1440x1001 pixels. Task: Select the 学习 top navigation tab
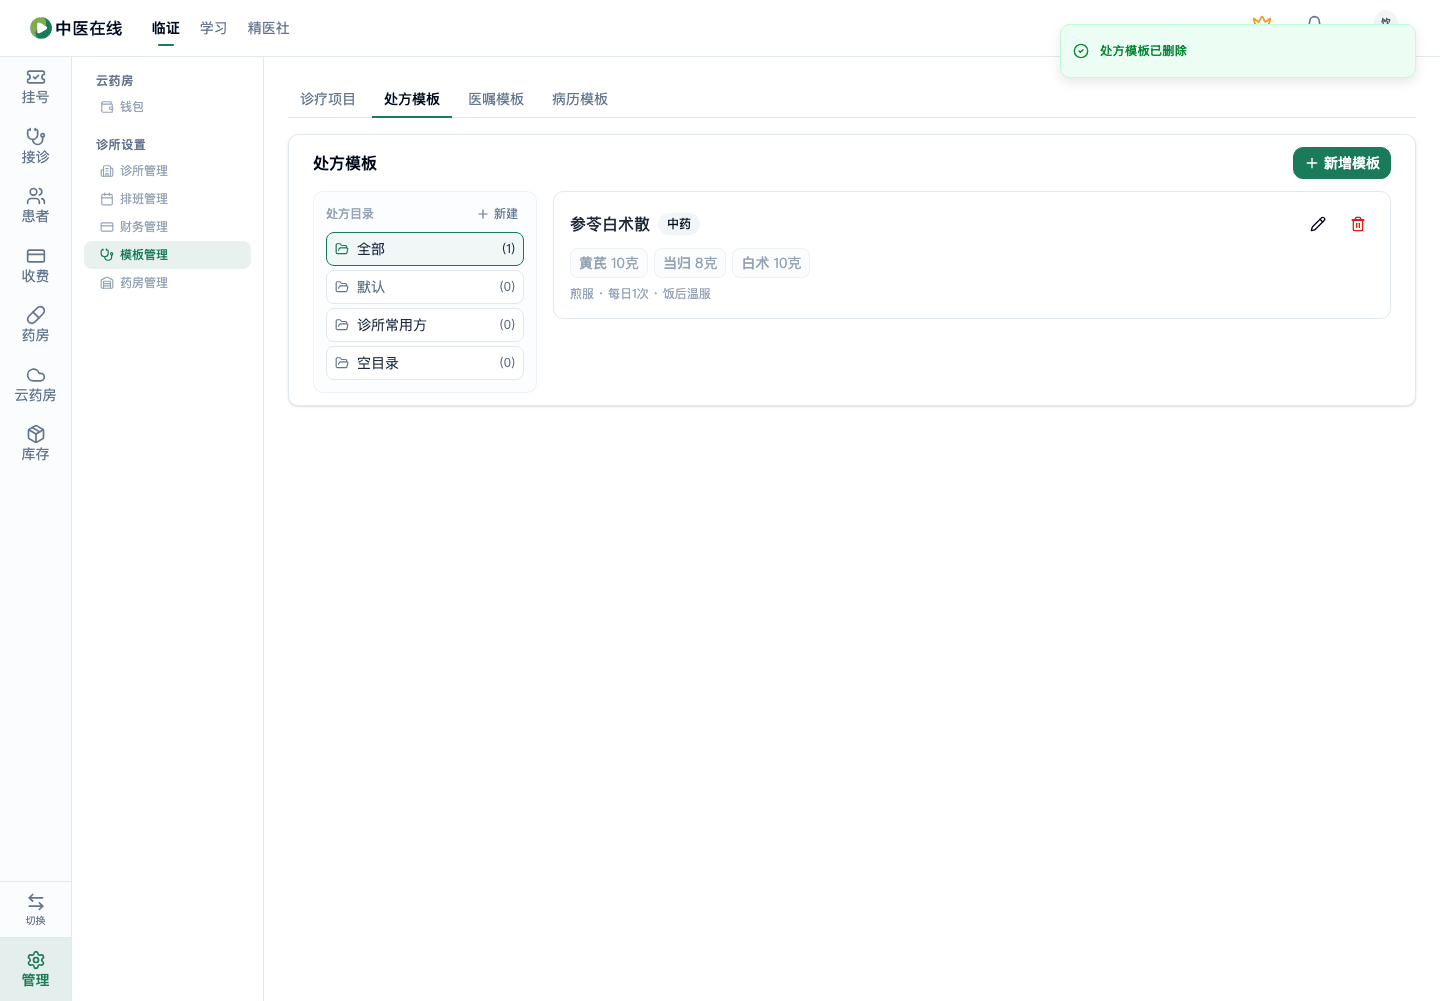[x=214, y=28]
